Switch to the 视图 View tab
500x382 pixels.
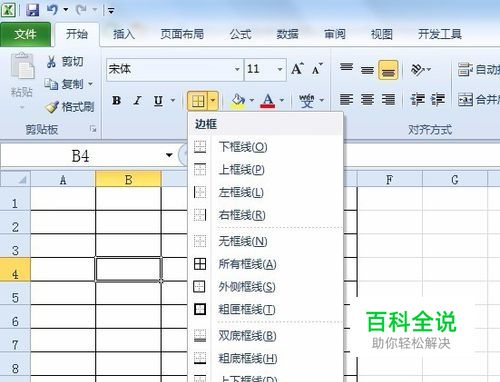coord(382,34)
